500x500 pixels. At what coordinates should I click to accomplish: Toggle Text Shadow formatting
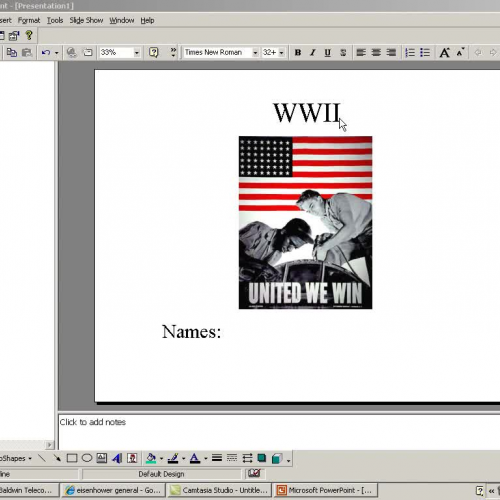click(x=343, y=53)
